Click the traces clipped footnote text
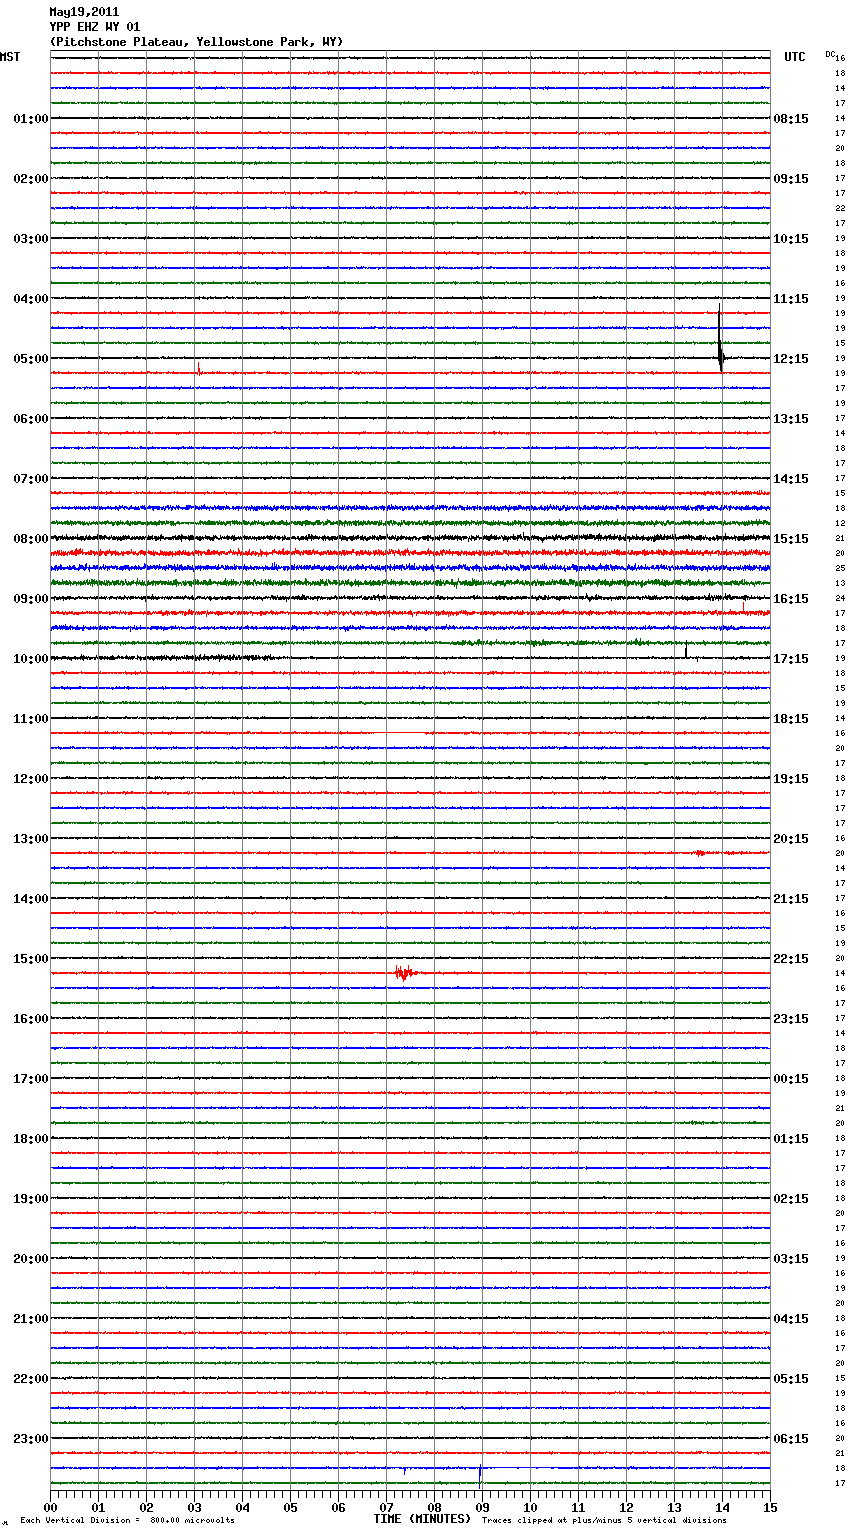Screen dimensions: 850x1534 (604, 1521)
